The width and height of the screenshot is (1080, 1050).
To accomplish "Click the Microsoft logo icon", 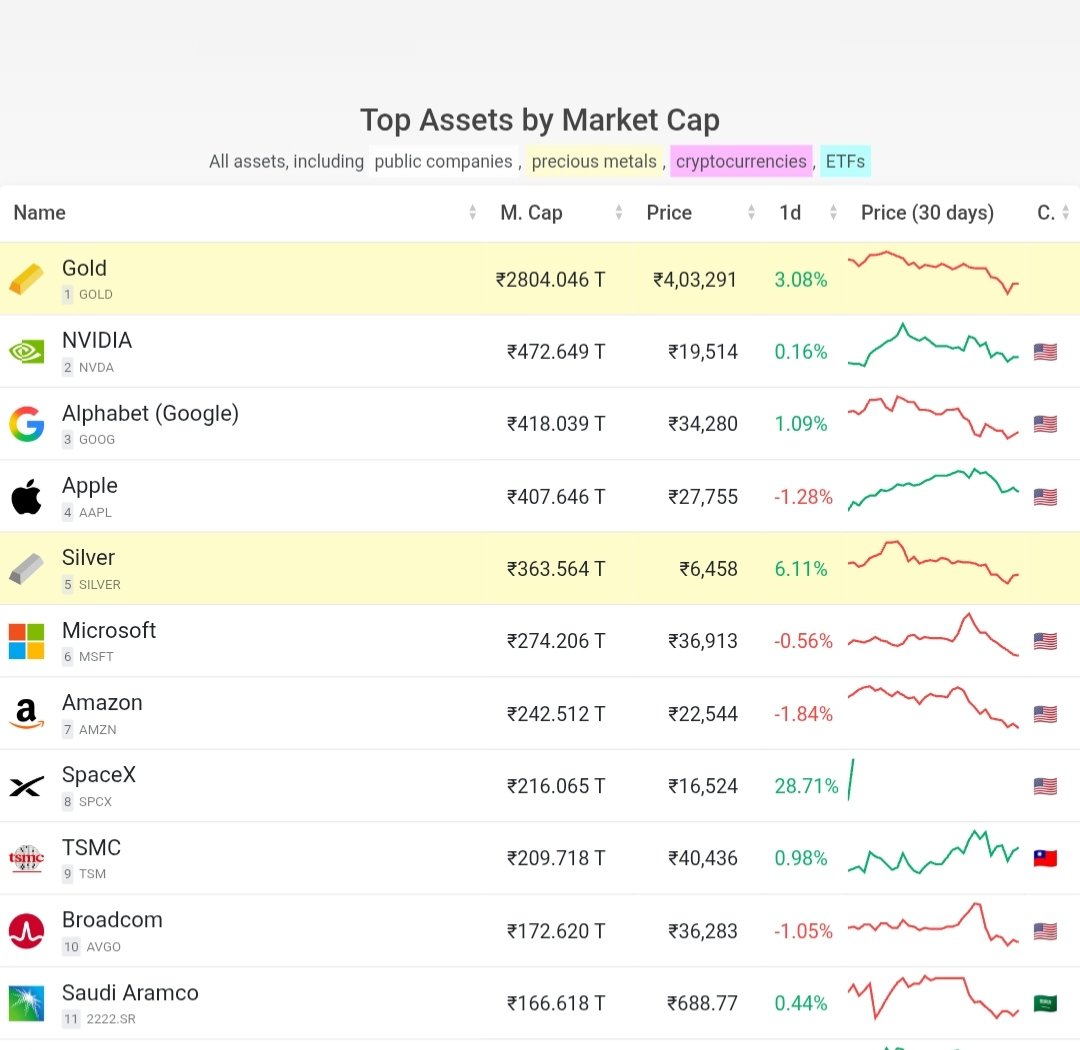I will 26,641.
